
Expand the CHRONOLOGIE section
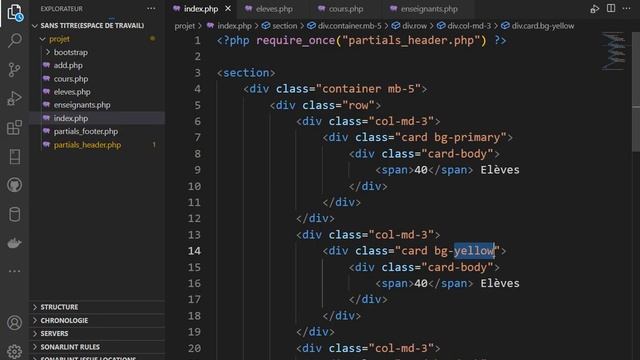click(97, 320)
